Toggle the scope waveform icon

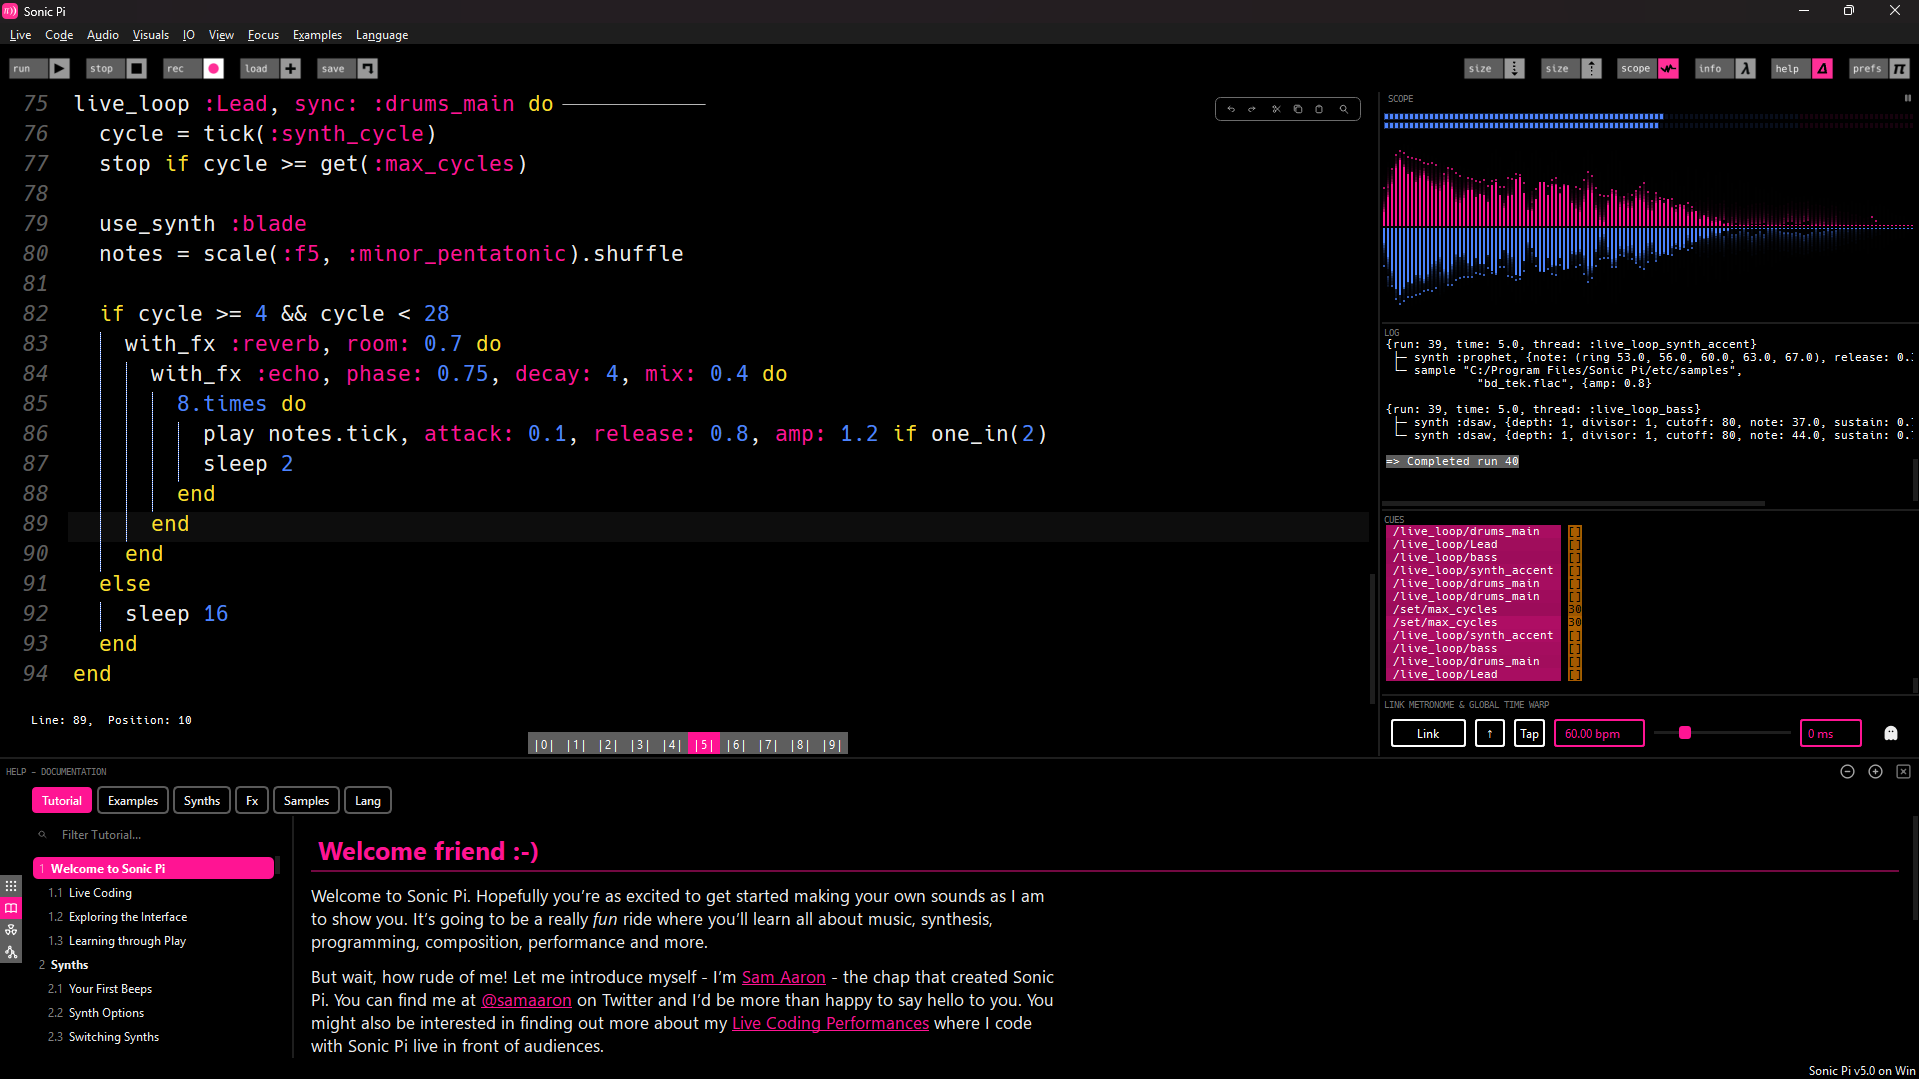tap(1669, 68)
